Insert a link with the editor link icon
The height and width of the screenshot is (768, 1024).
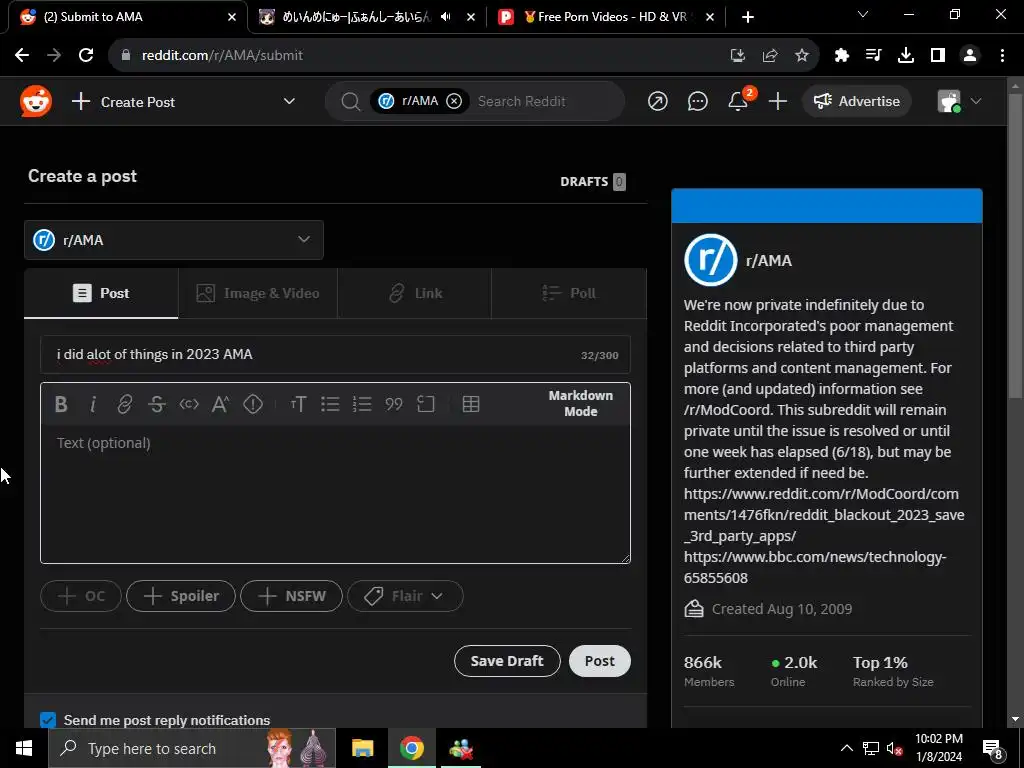point(125,404)
